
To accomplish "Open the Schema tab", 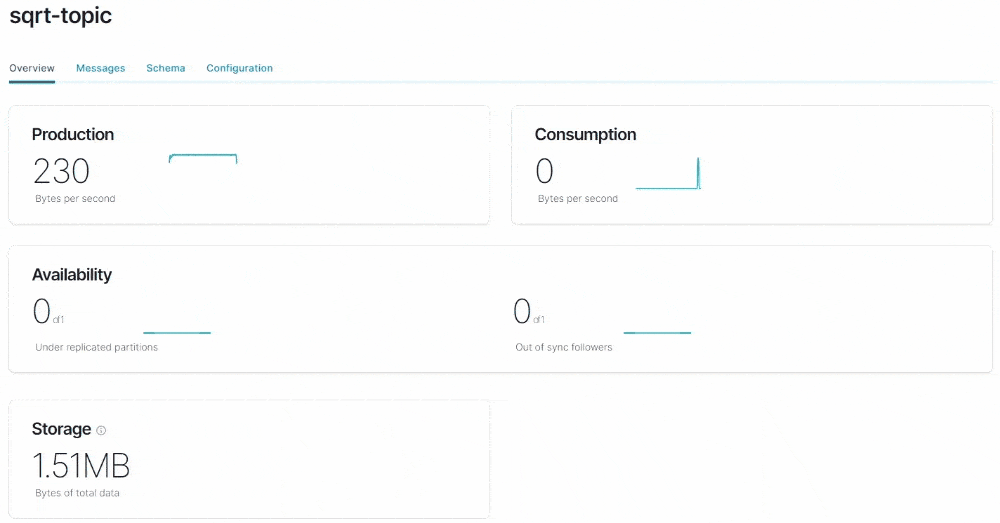I will [x=165, y=68].
